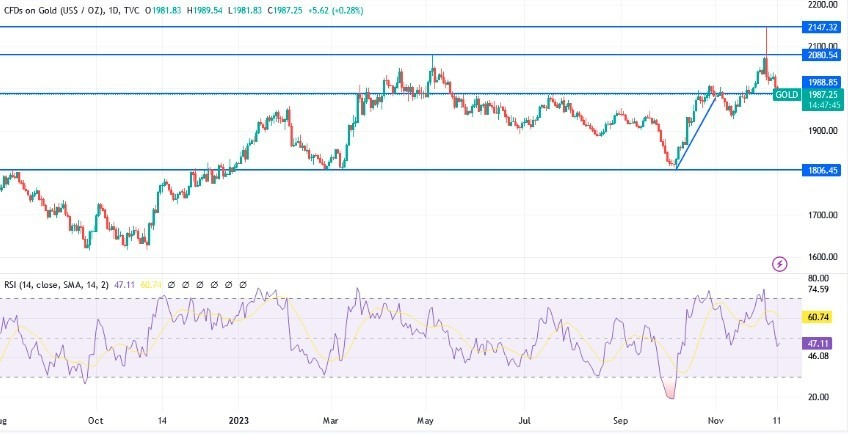Open the RSI (14, close, SMA, 14, 2) legend
The height and width of the screenshot is (434, 848).
[57, 285]
